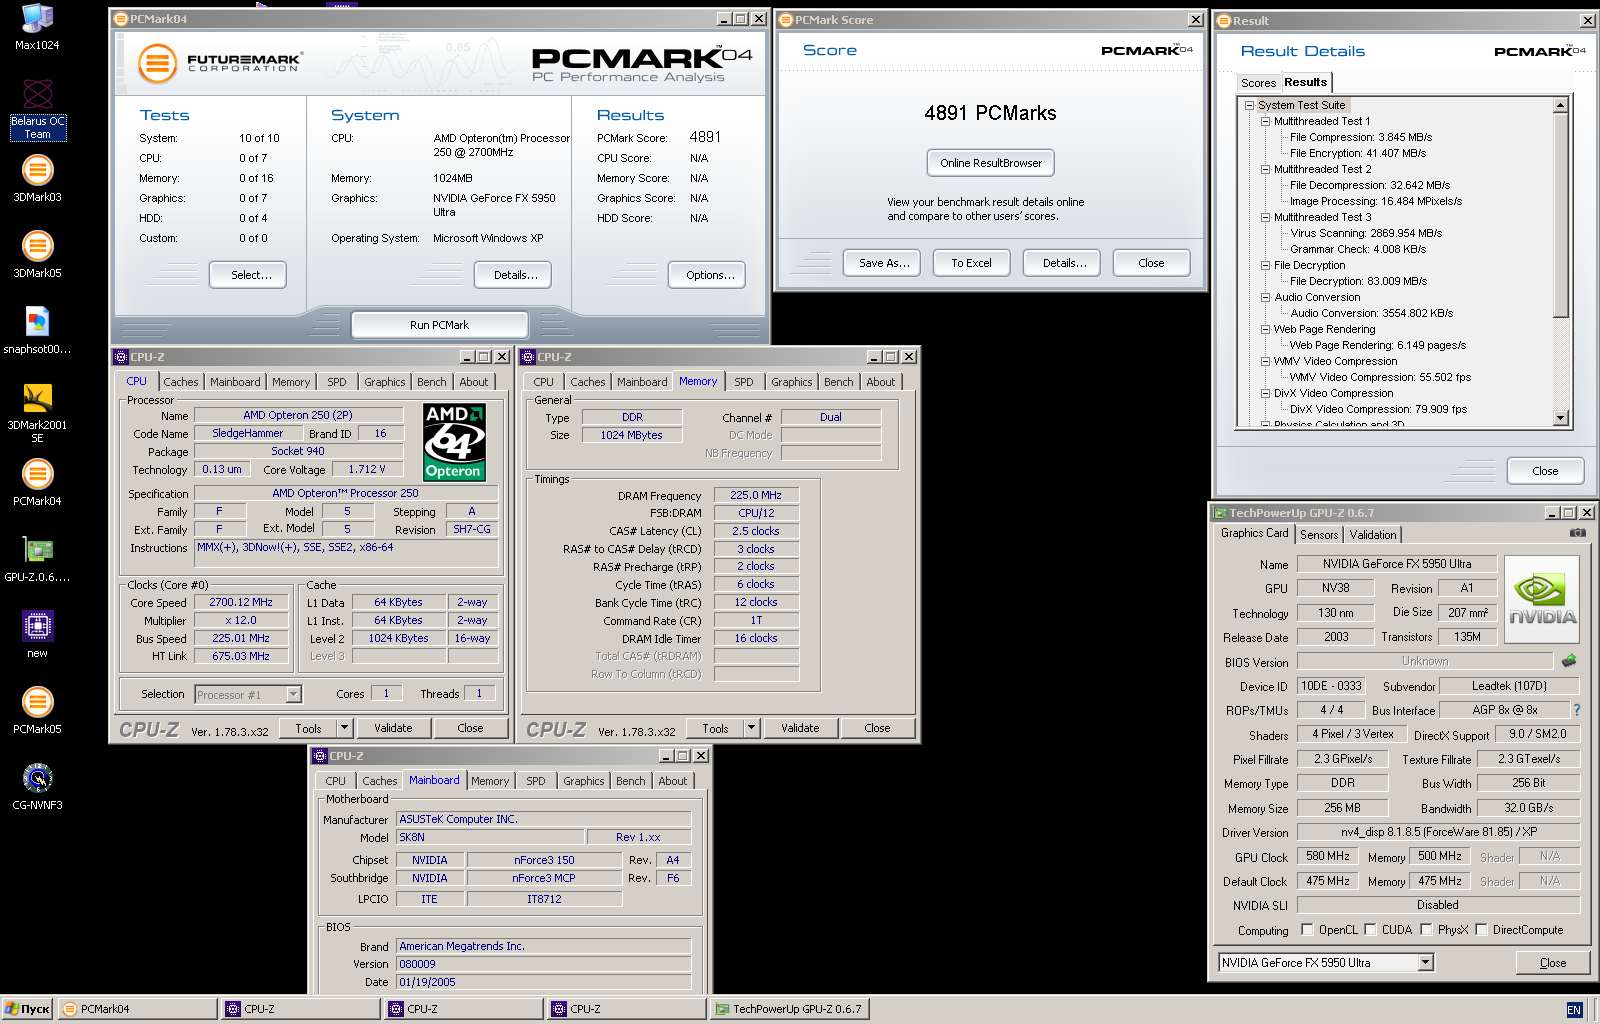This screenshot has height=1024, width=1600.
Task: Toggle the CUDA checkbox in GPU-Z
Action: click(x=1370, y=929)
